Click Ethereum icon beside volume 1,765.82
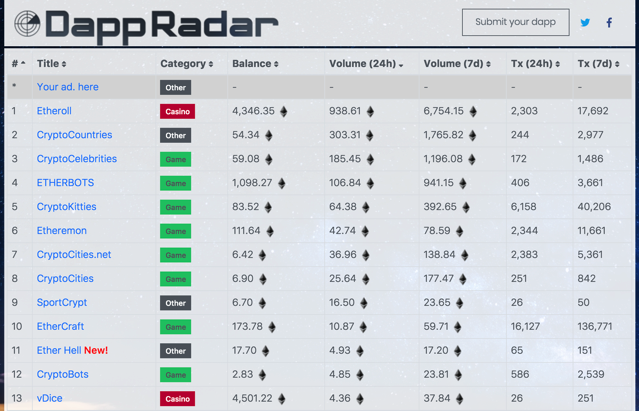 click(x=472, y=136)
